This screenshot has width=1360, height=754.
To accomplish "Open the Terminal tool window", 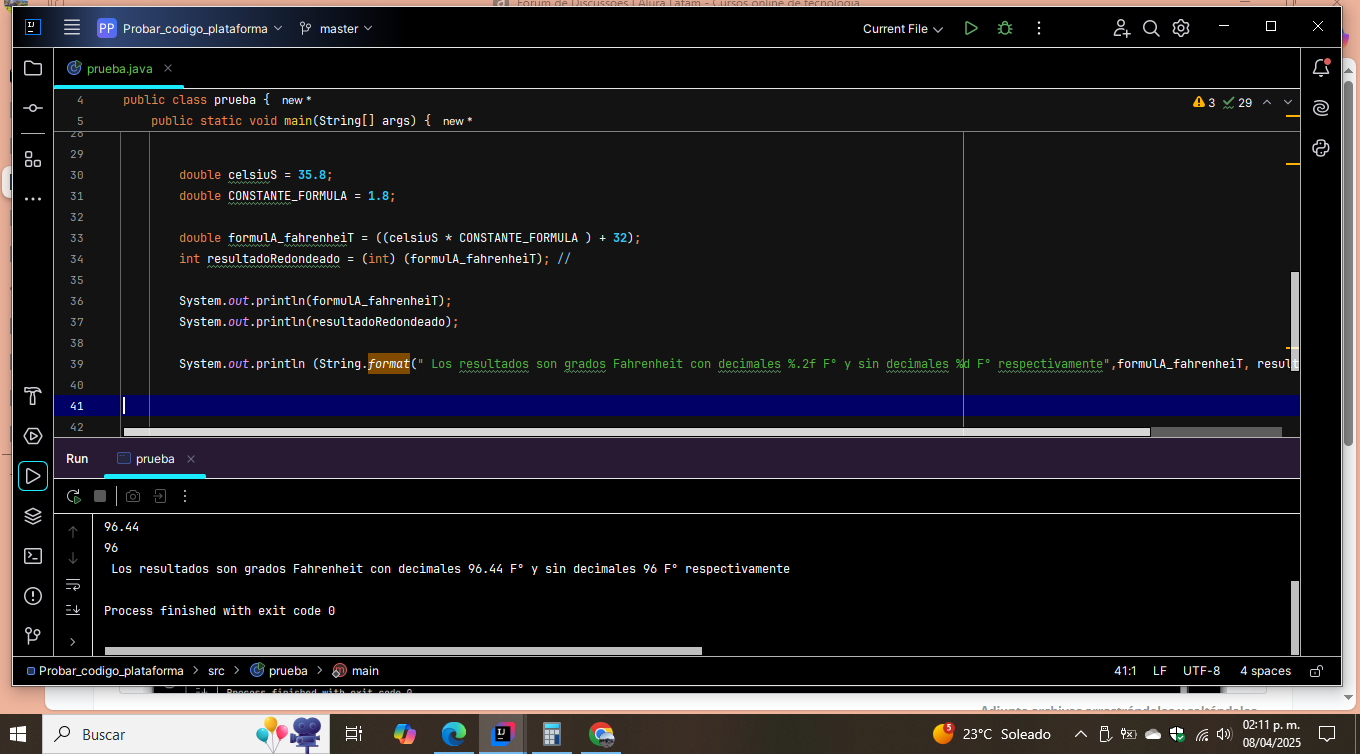I will [33, 556].
